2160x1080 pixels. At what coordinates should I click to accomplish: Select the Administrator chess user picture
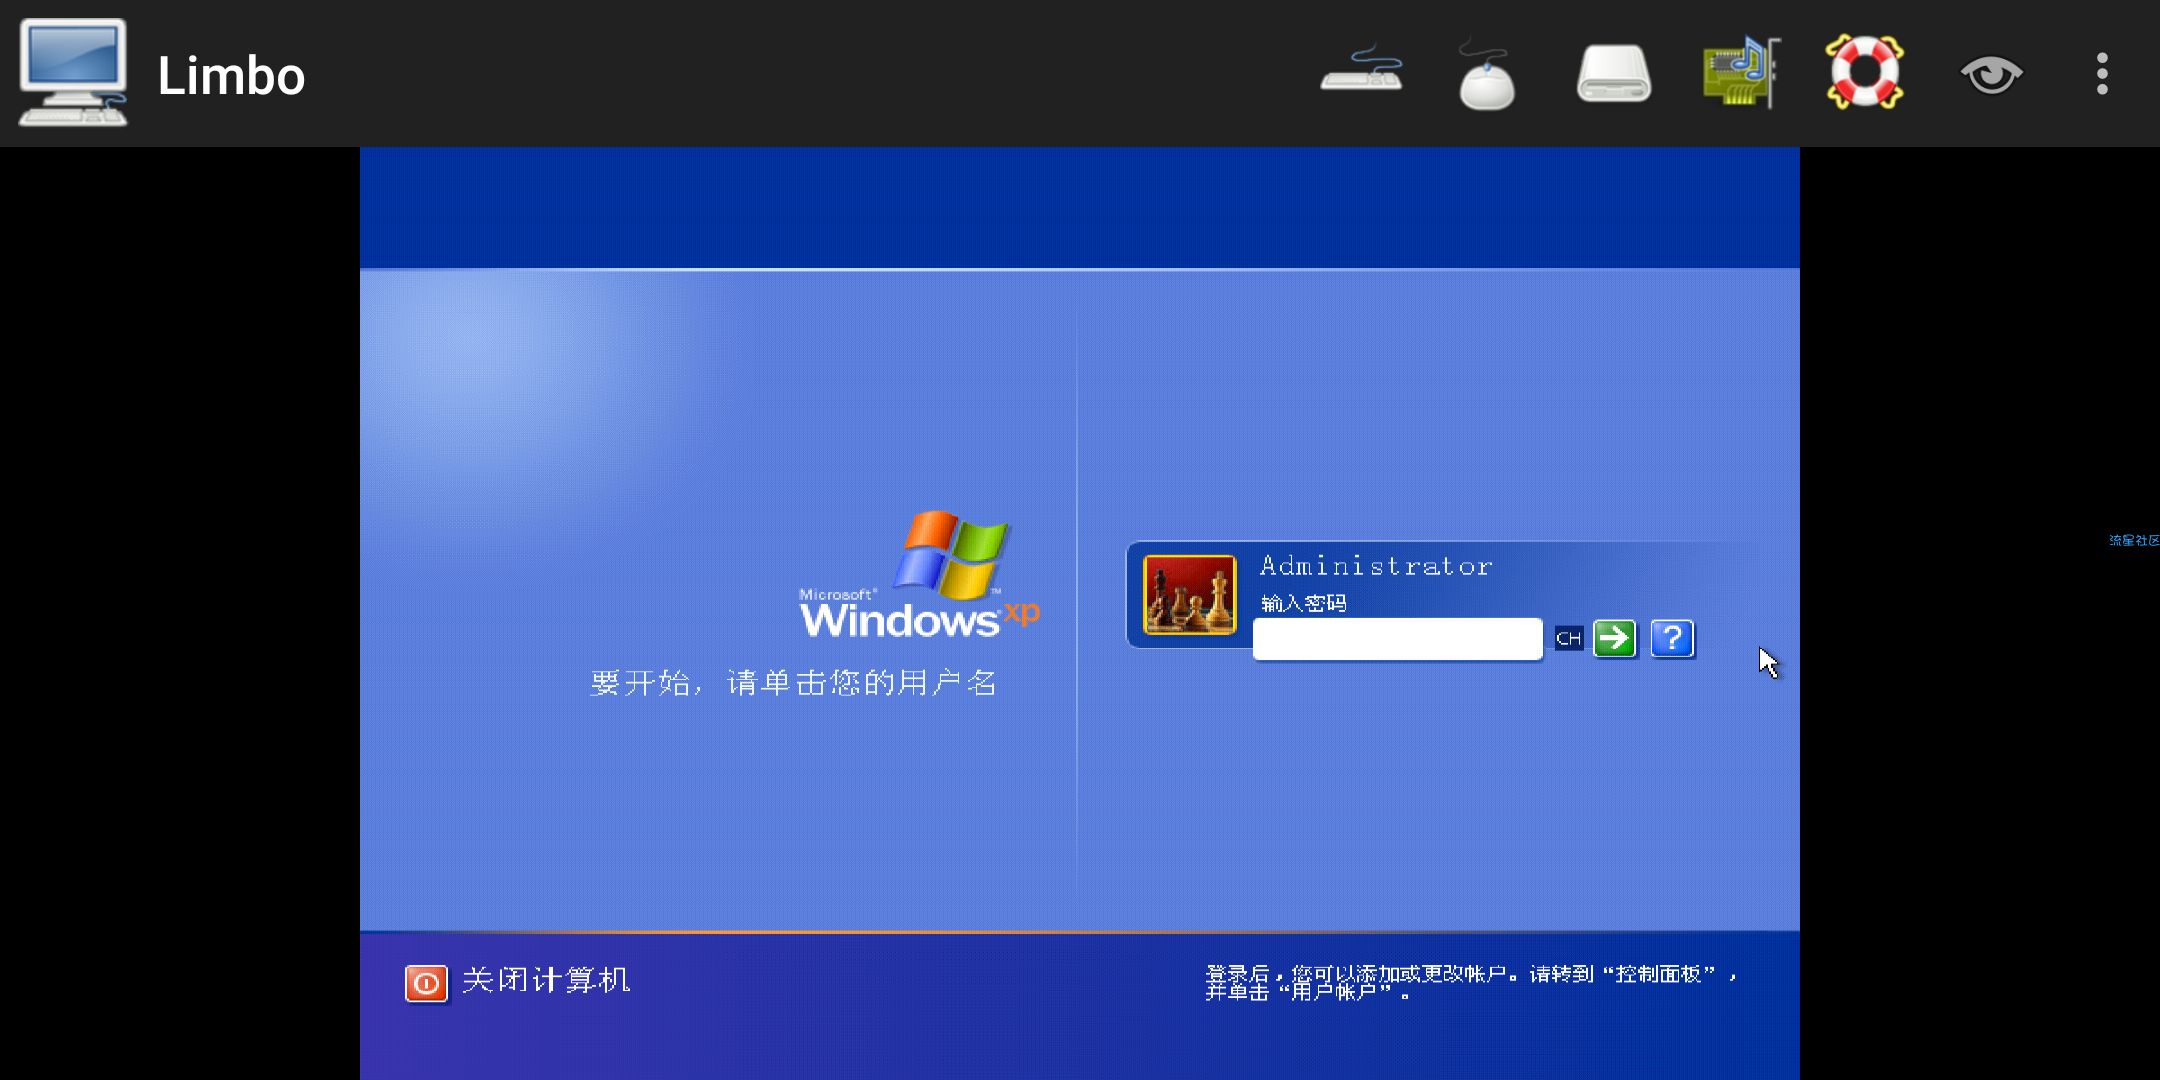1190,595
